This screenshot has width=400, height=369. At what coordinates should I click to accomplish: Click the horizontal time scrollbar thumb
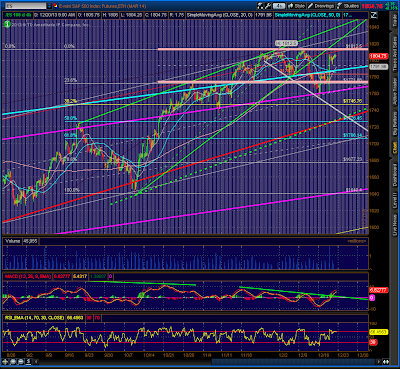(x=294, y=362)
